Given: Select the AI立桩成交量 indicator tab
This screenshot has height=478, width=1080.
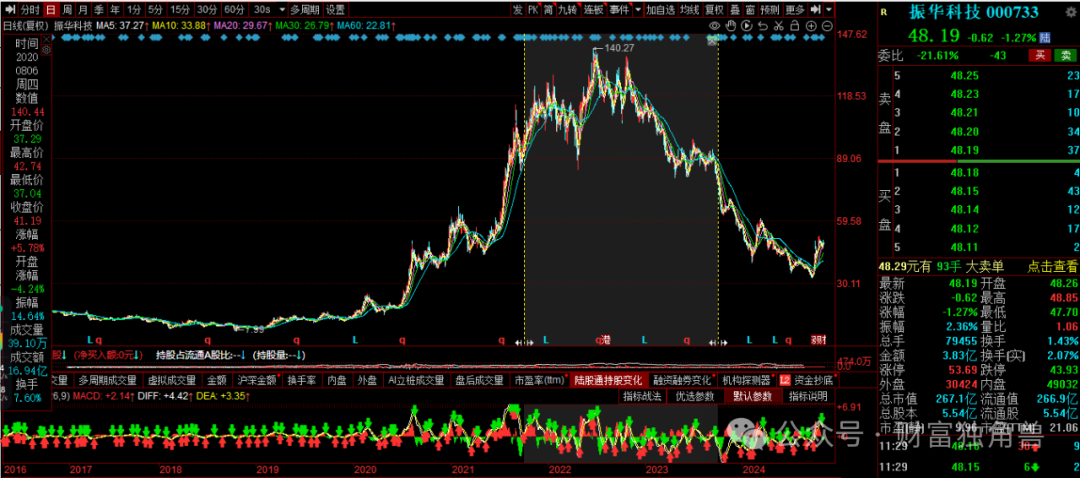Looking at the screenshot, I should pos(415,380).
